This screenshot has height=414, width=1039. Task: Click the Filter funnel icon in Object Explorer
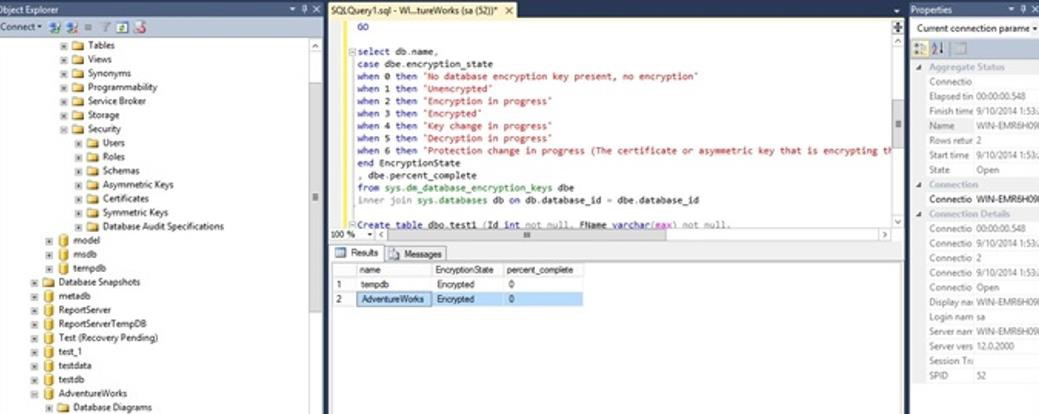click(x=105, y=27)
